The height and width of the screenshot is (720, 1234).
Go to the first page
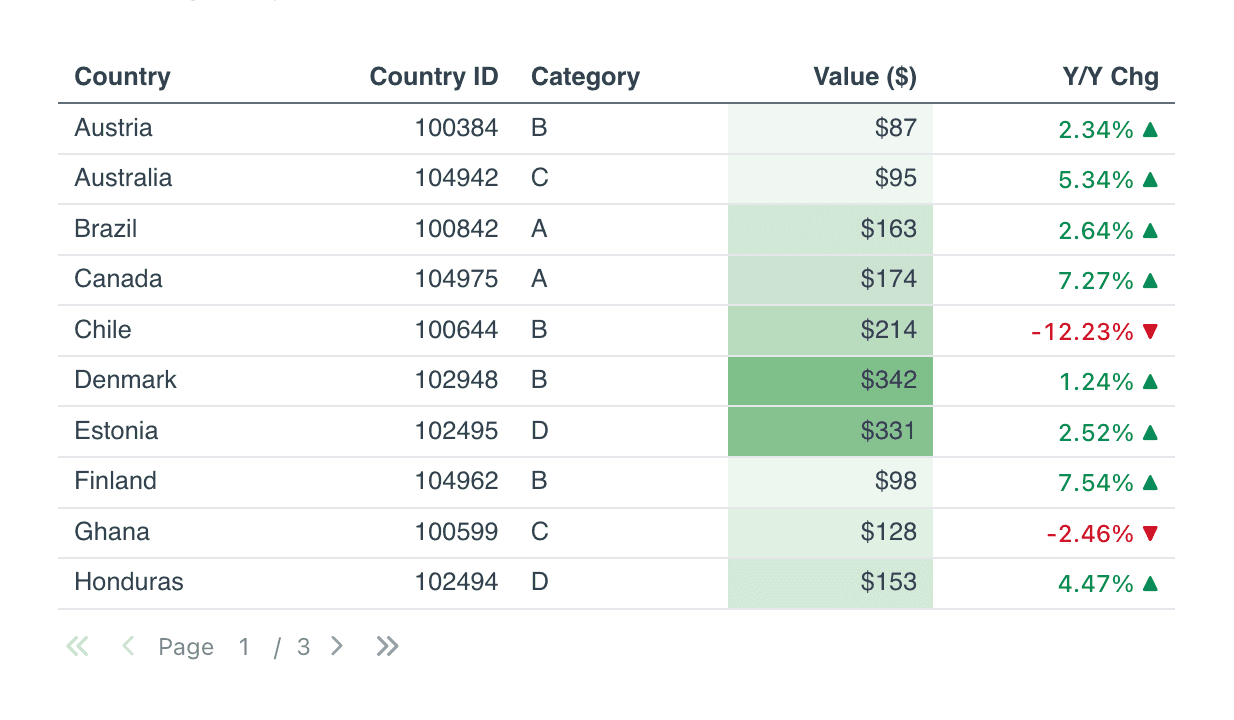[x=77, y=647]
